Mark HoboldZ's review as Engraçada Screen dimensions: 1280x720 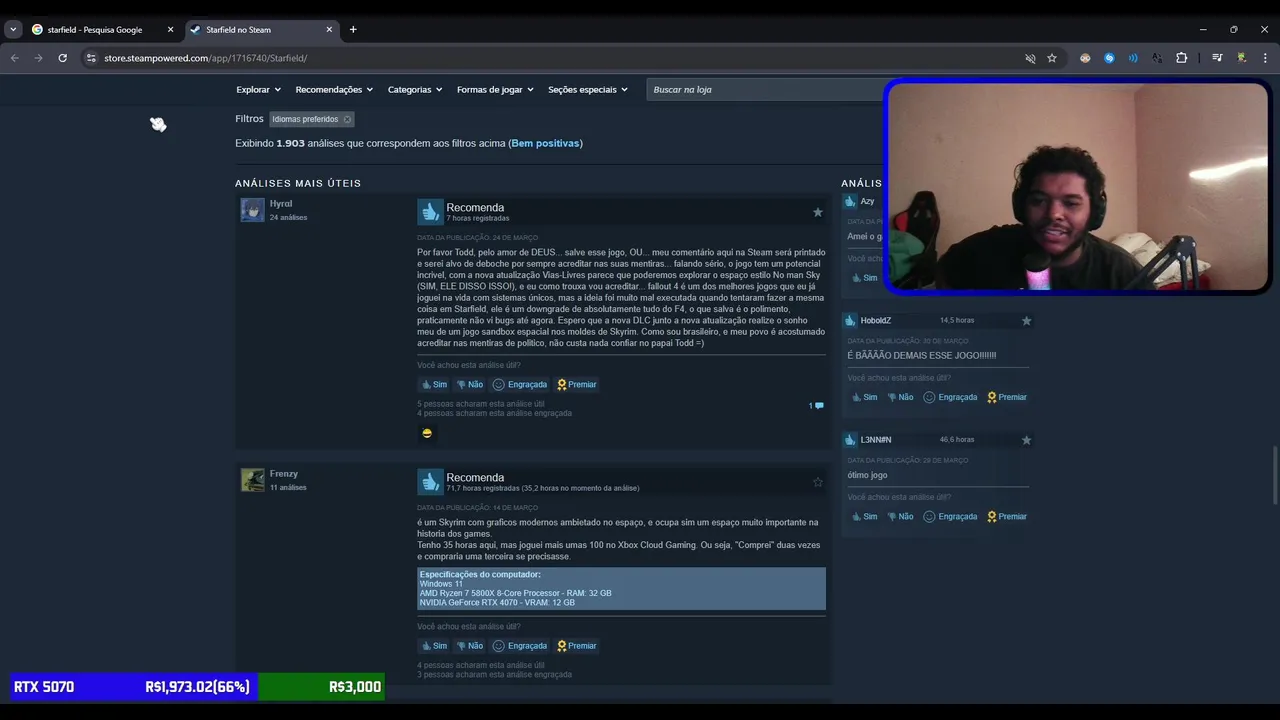(950, 397)
